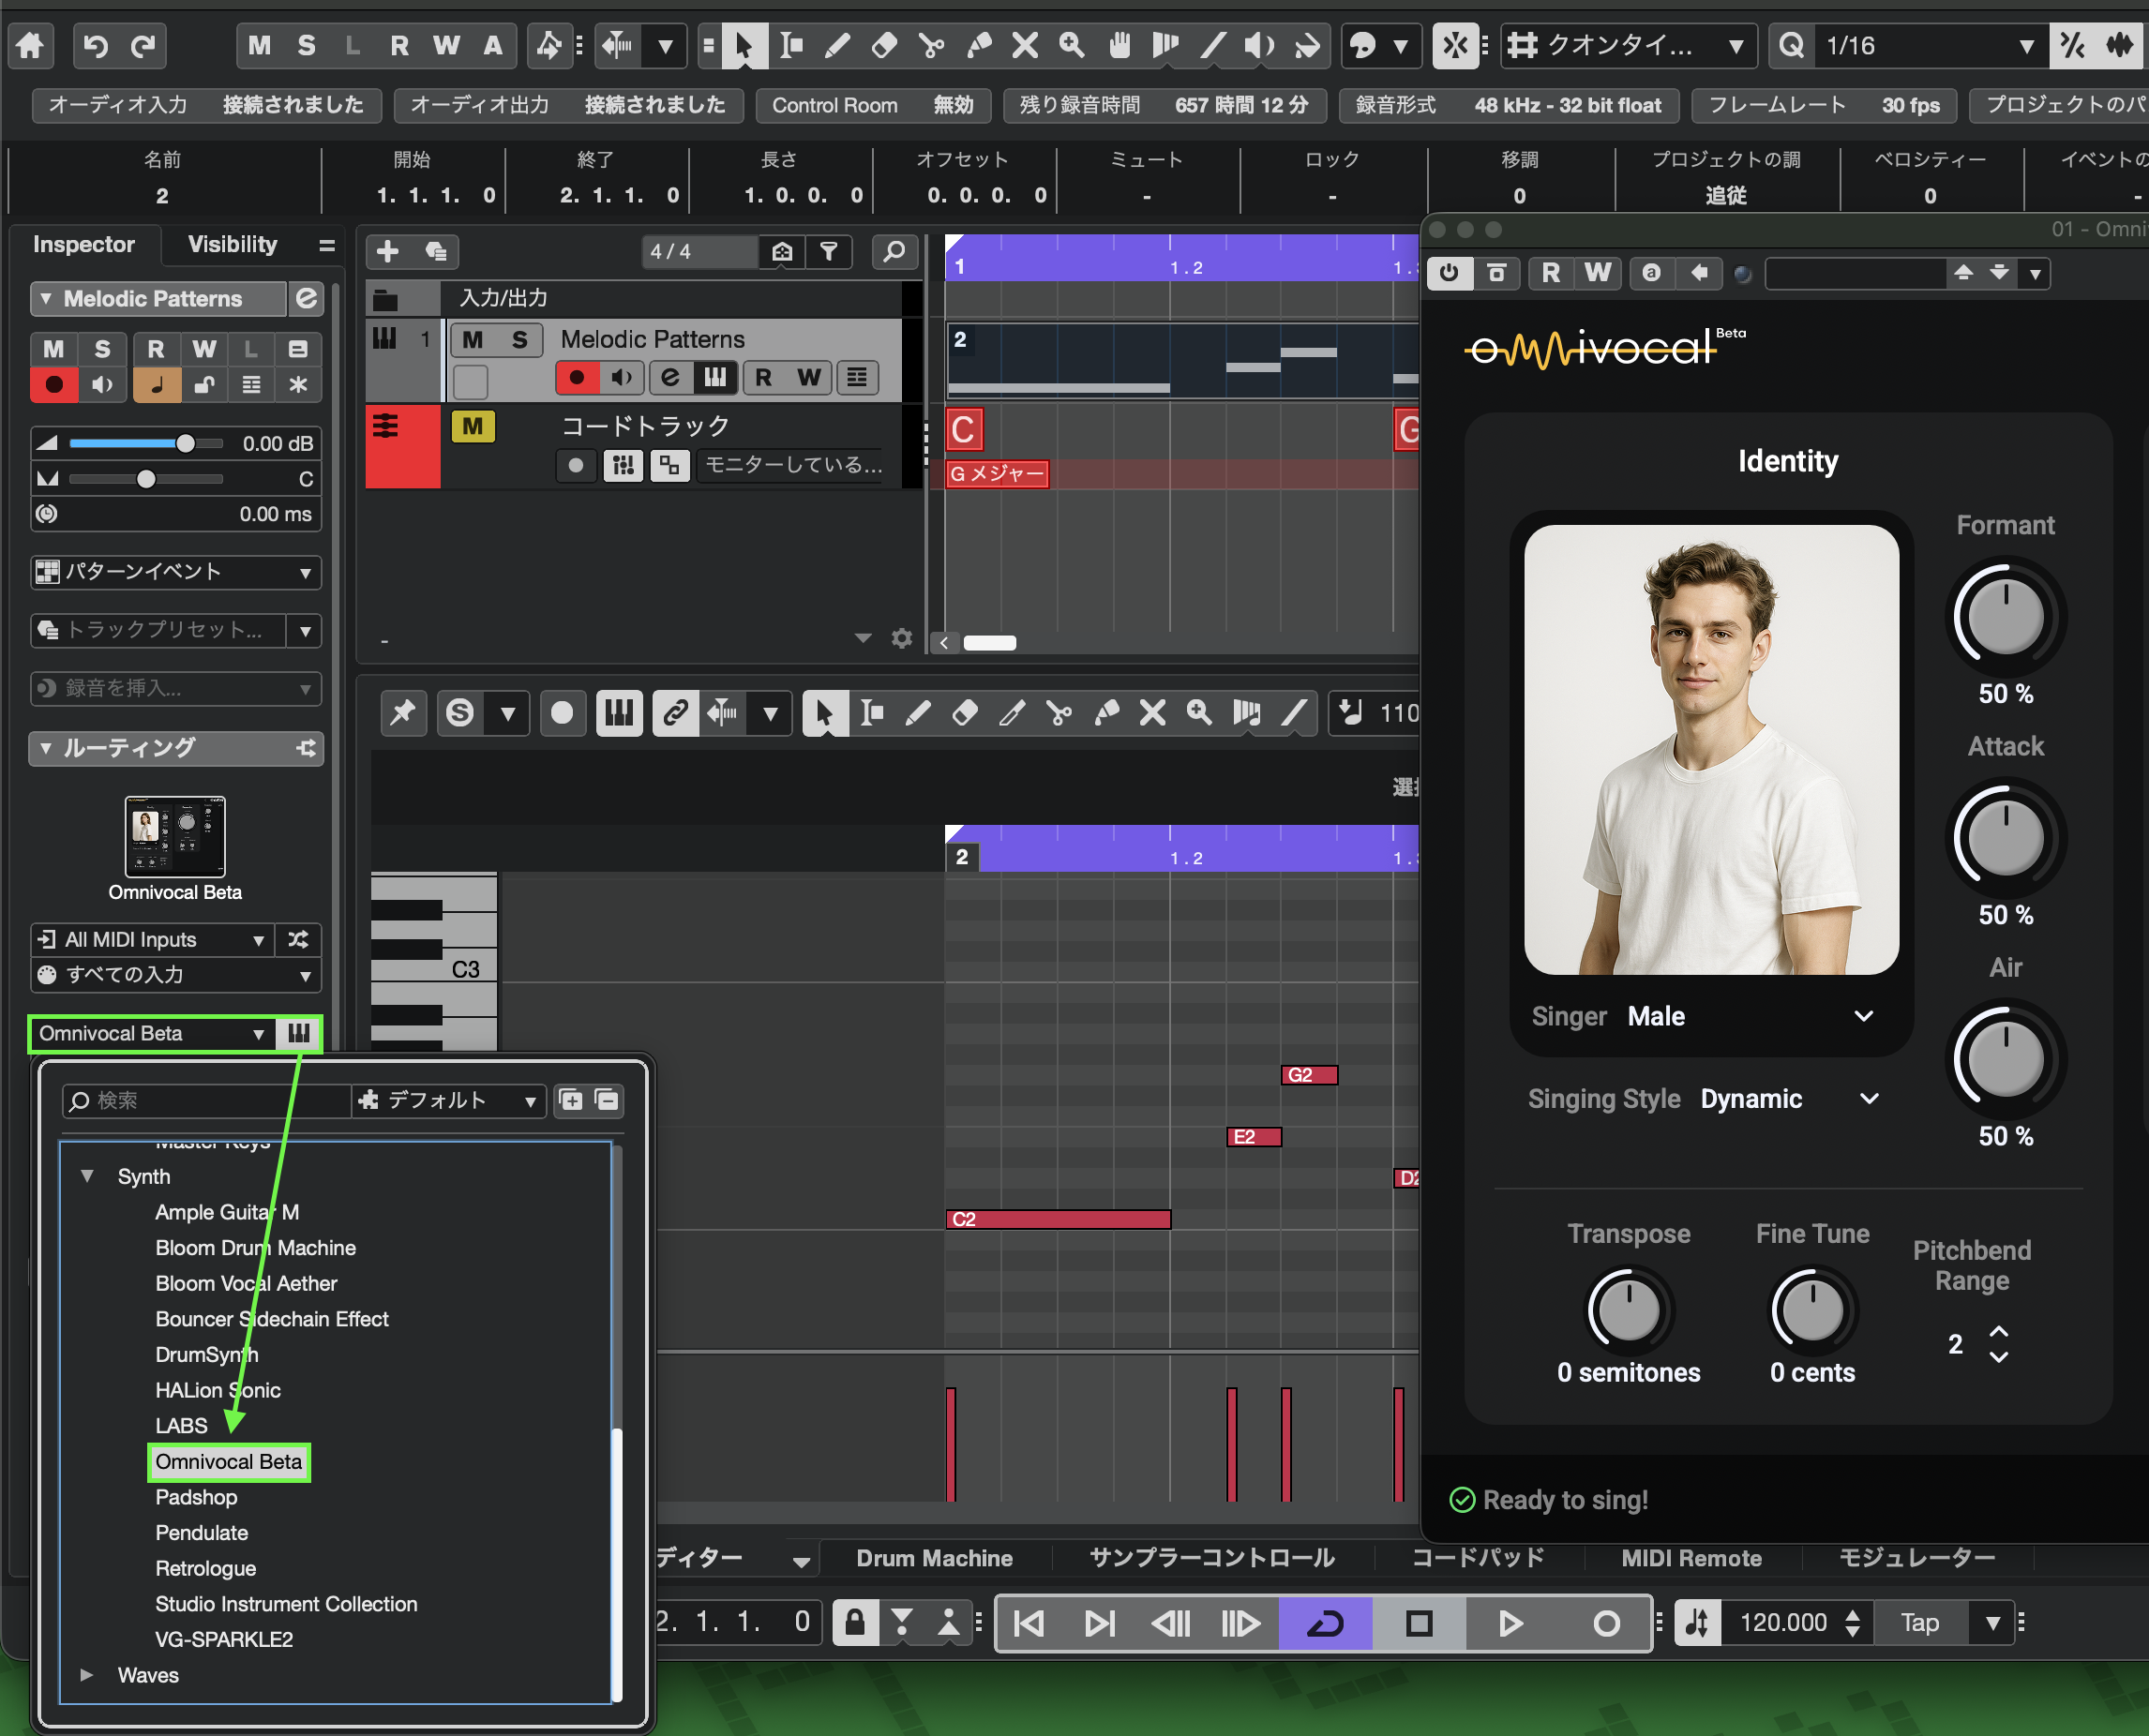Click the Tap tempo button
The image size is (2149, 1736).
tap(1920, 1623)
